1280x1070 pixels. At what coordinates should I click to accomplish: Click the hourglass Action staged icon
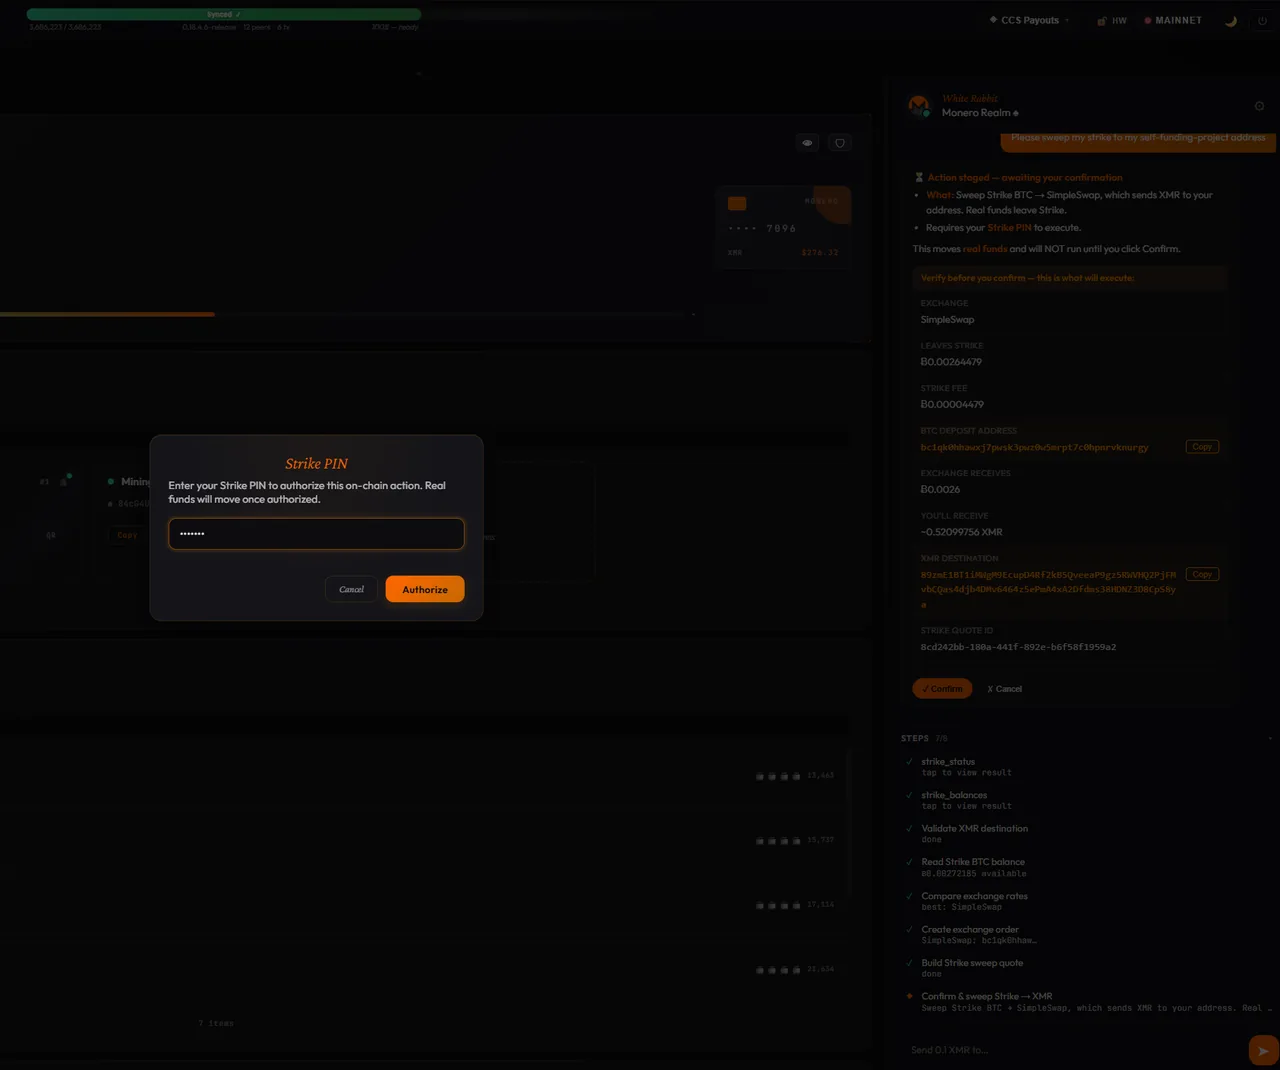click(x=919, y=177)
